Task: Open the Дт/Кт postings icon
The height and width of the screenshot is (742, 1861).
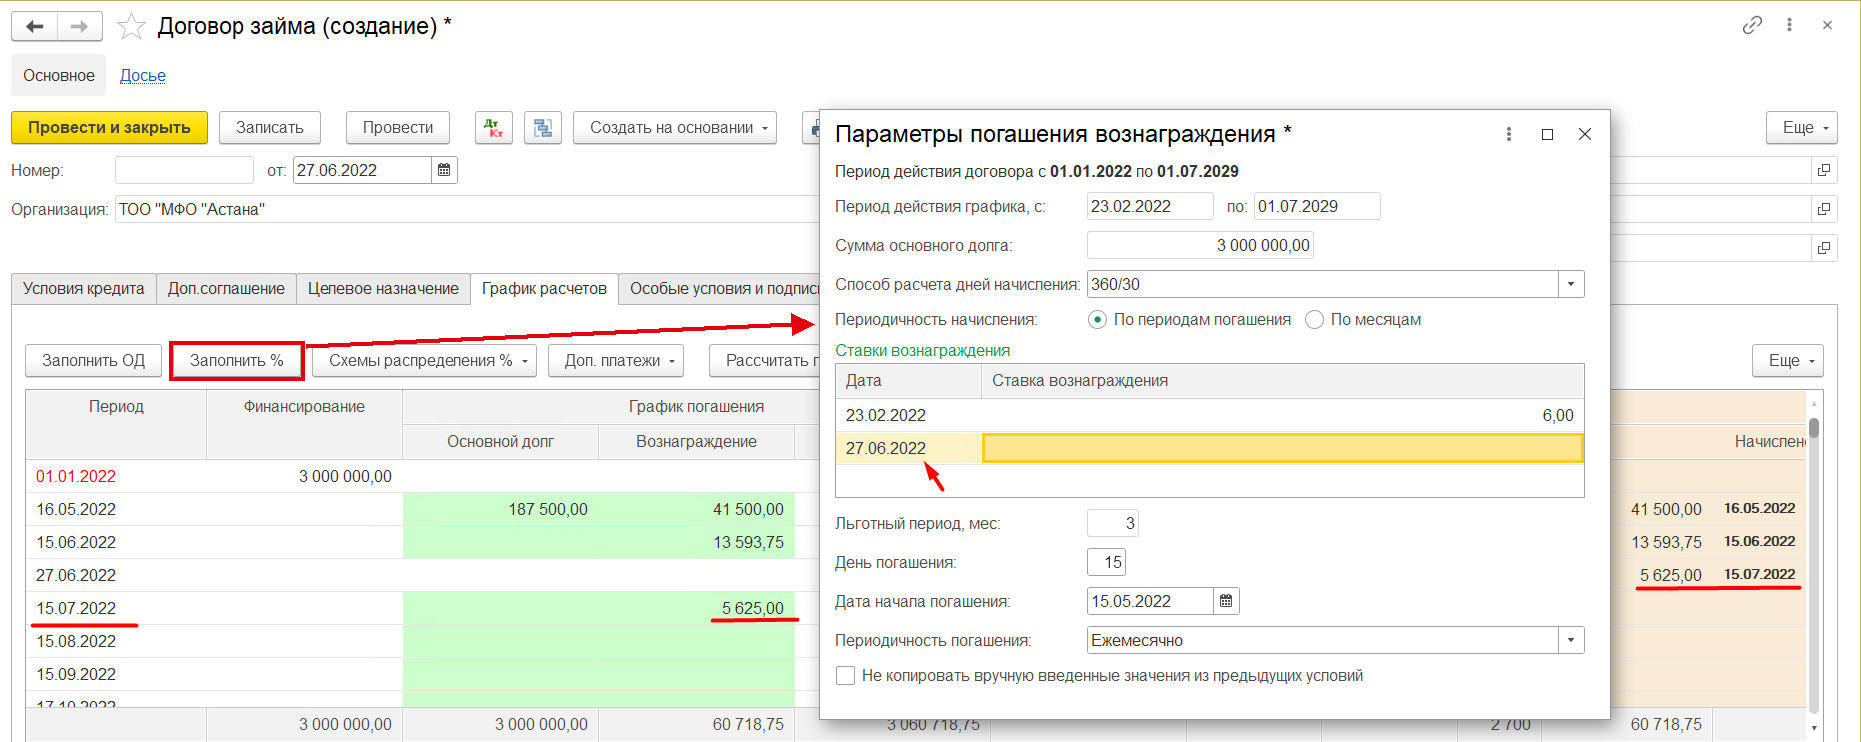Action: tap(494, 128)
